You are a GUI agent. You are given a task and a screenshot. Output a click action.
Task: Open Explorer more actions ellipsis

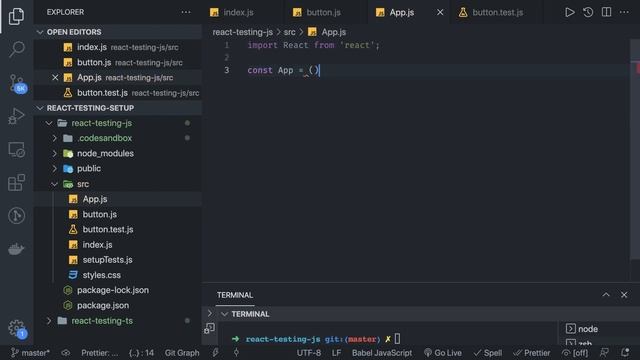coord(186,12)
